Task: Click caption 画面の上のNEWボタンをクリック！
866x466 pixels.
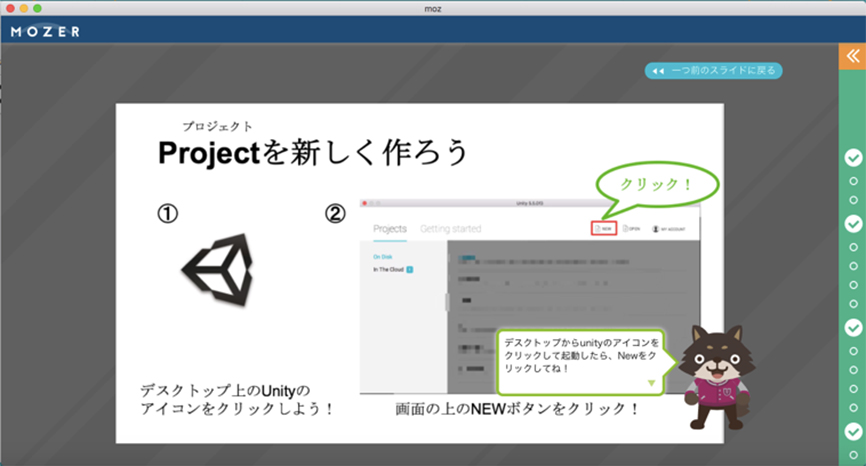Action: [518, 409]
